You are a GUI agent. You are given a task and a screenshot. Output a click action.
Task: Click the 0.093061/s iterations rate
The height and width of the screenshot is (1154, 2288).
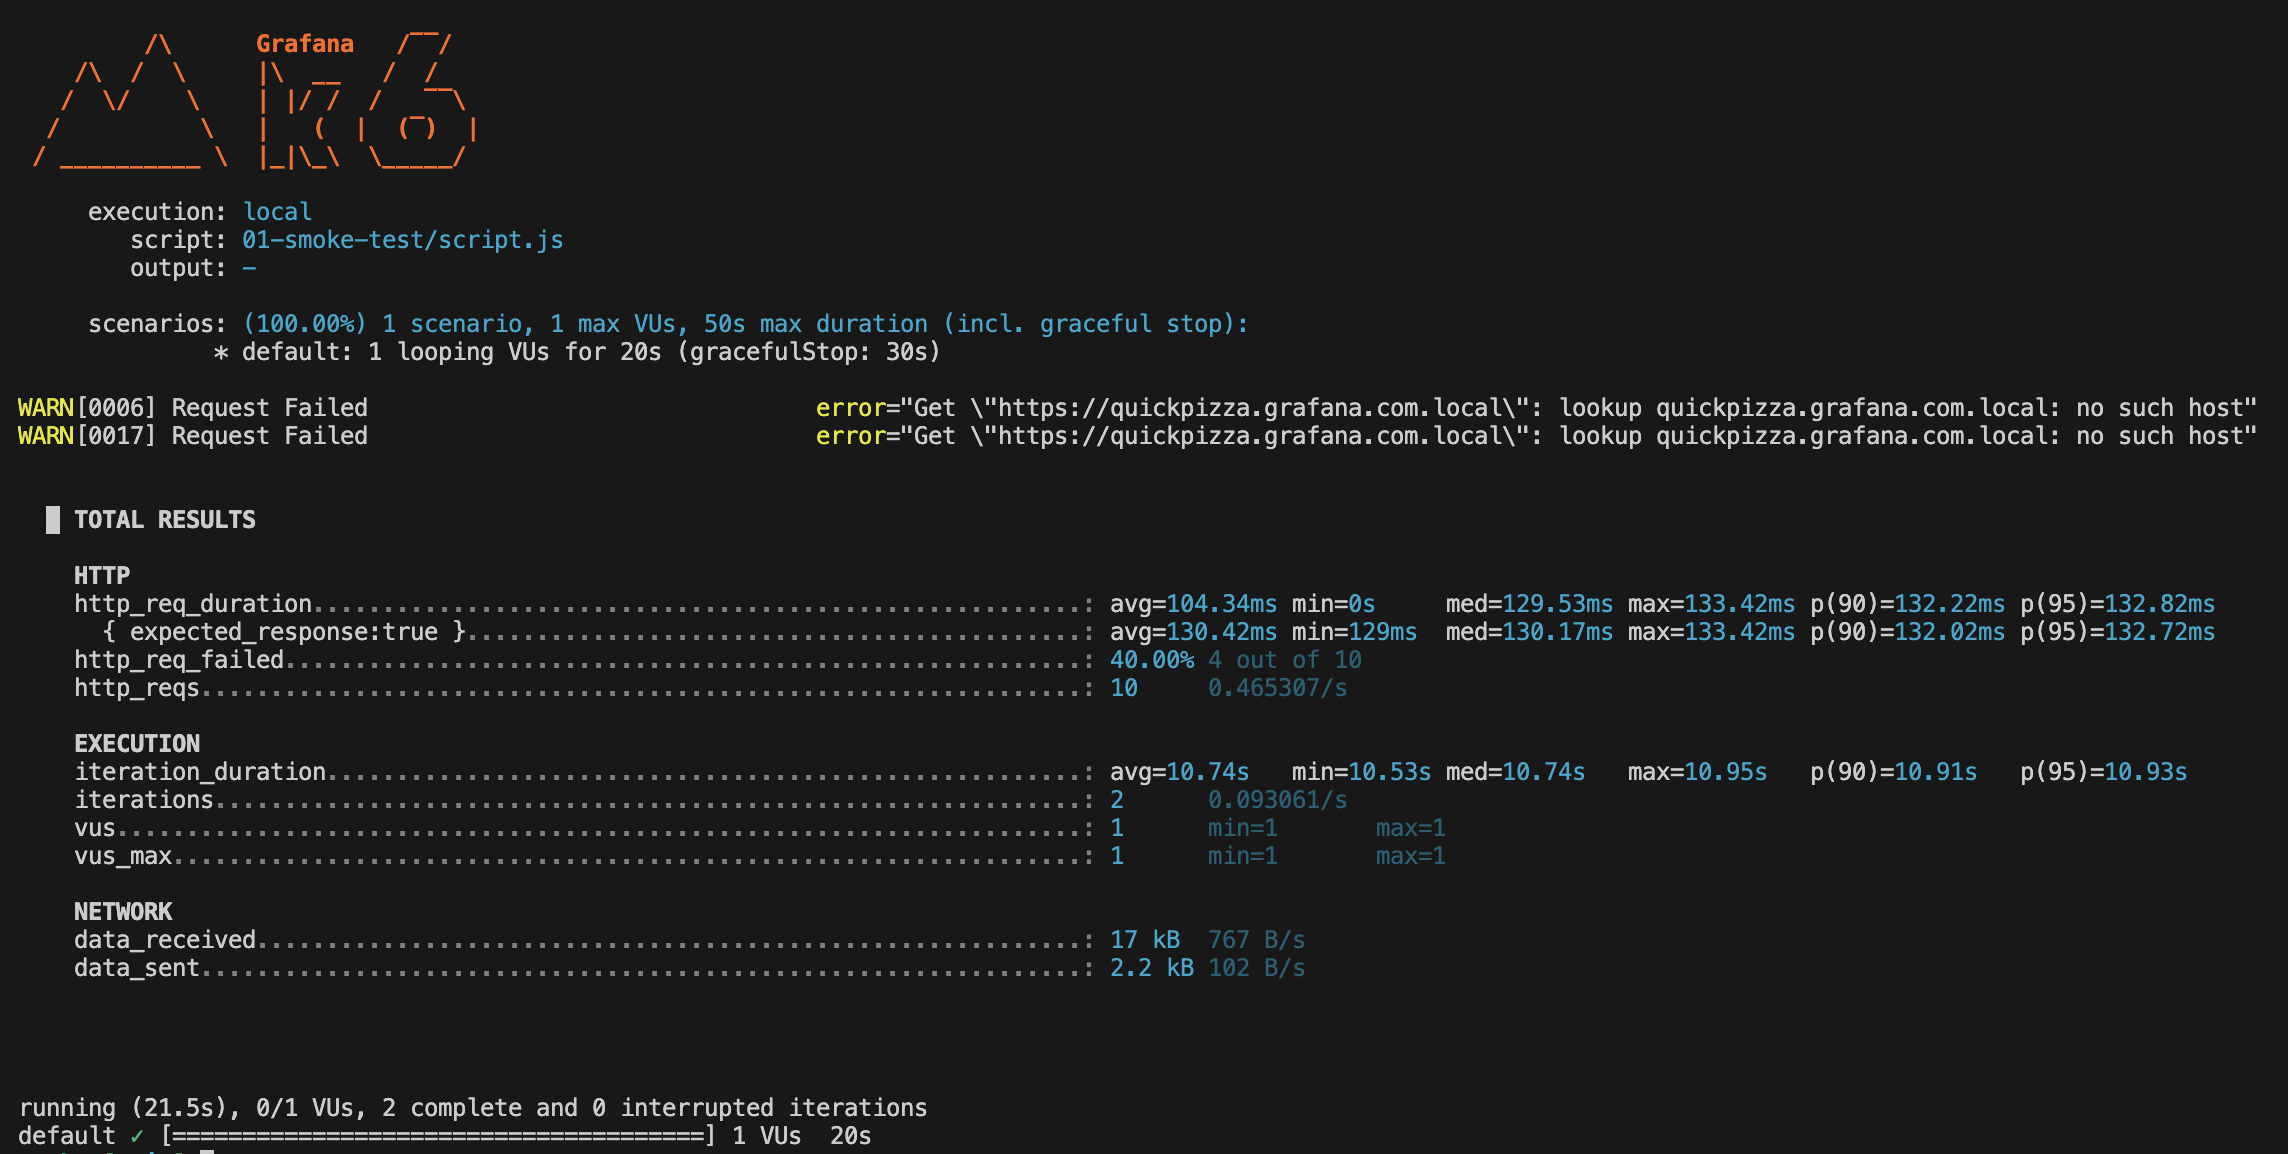tap(1277, 800)
